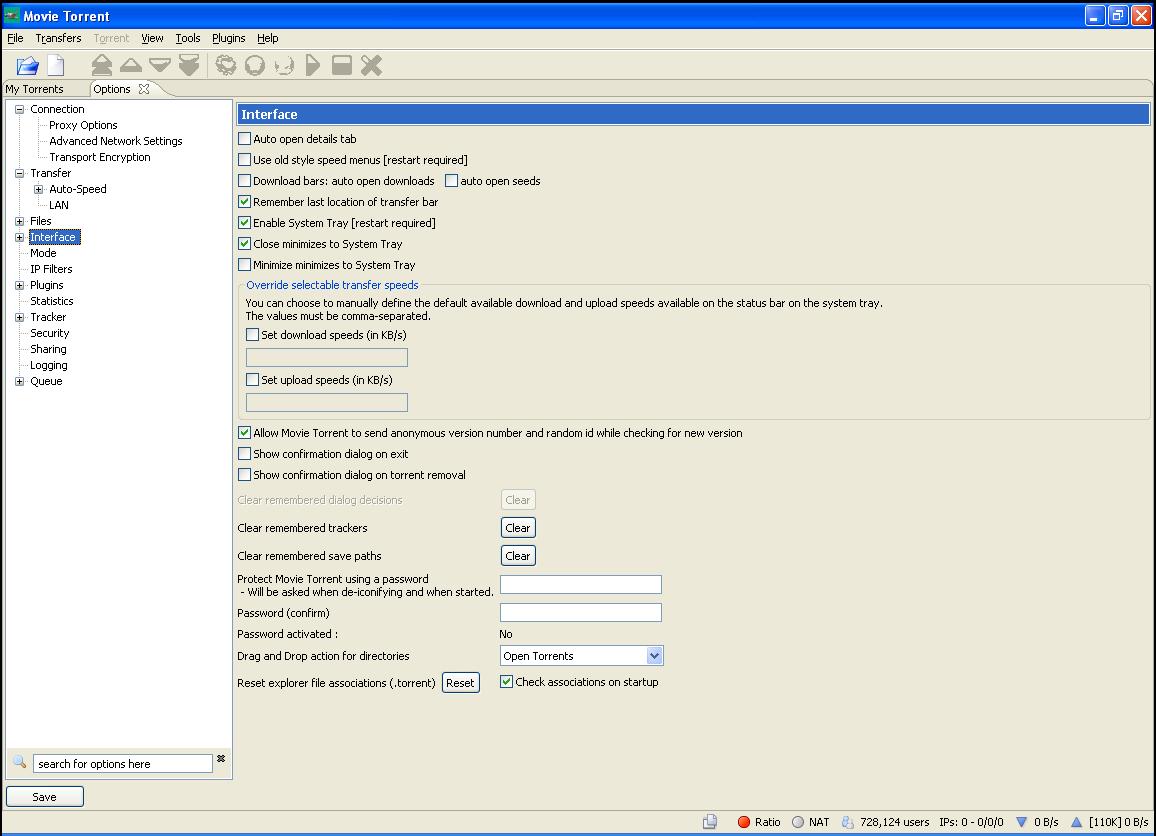Open the Tools menu

188,38
